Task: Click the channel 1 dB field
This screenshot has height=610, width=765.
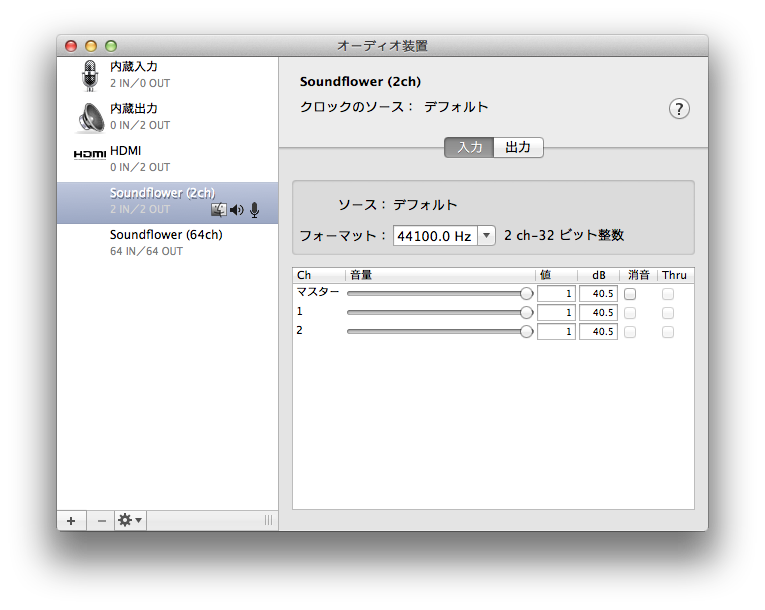Action: point(598,313)
